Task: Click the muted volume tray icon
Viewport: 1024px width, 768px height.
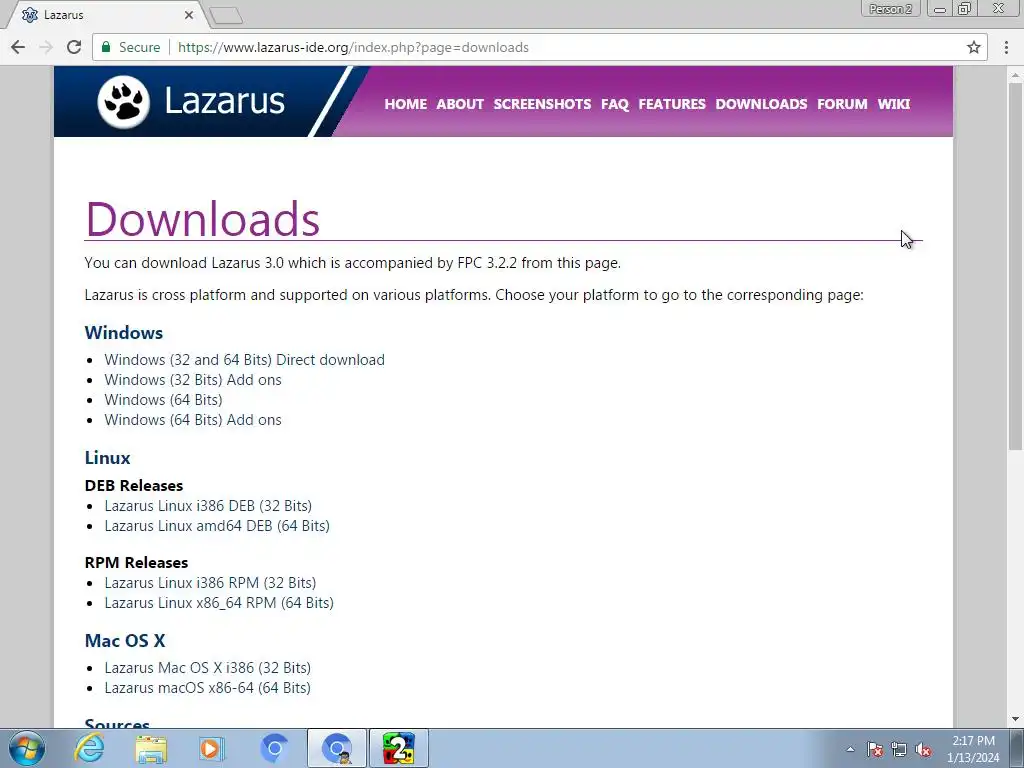Action: 923,750
